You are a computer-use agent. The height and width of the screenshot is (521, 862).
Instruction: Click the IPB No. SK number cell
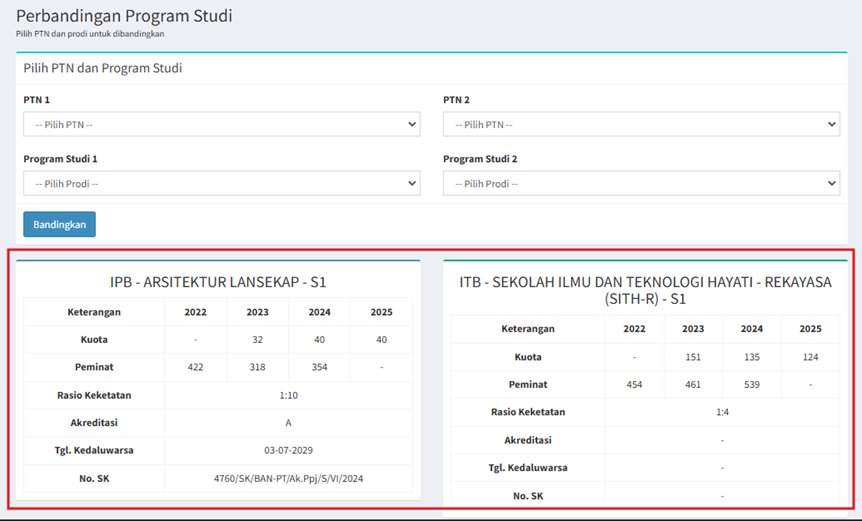[288, 478]
